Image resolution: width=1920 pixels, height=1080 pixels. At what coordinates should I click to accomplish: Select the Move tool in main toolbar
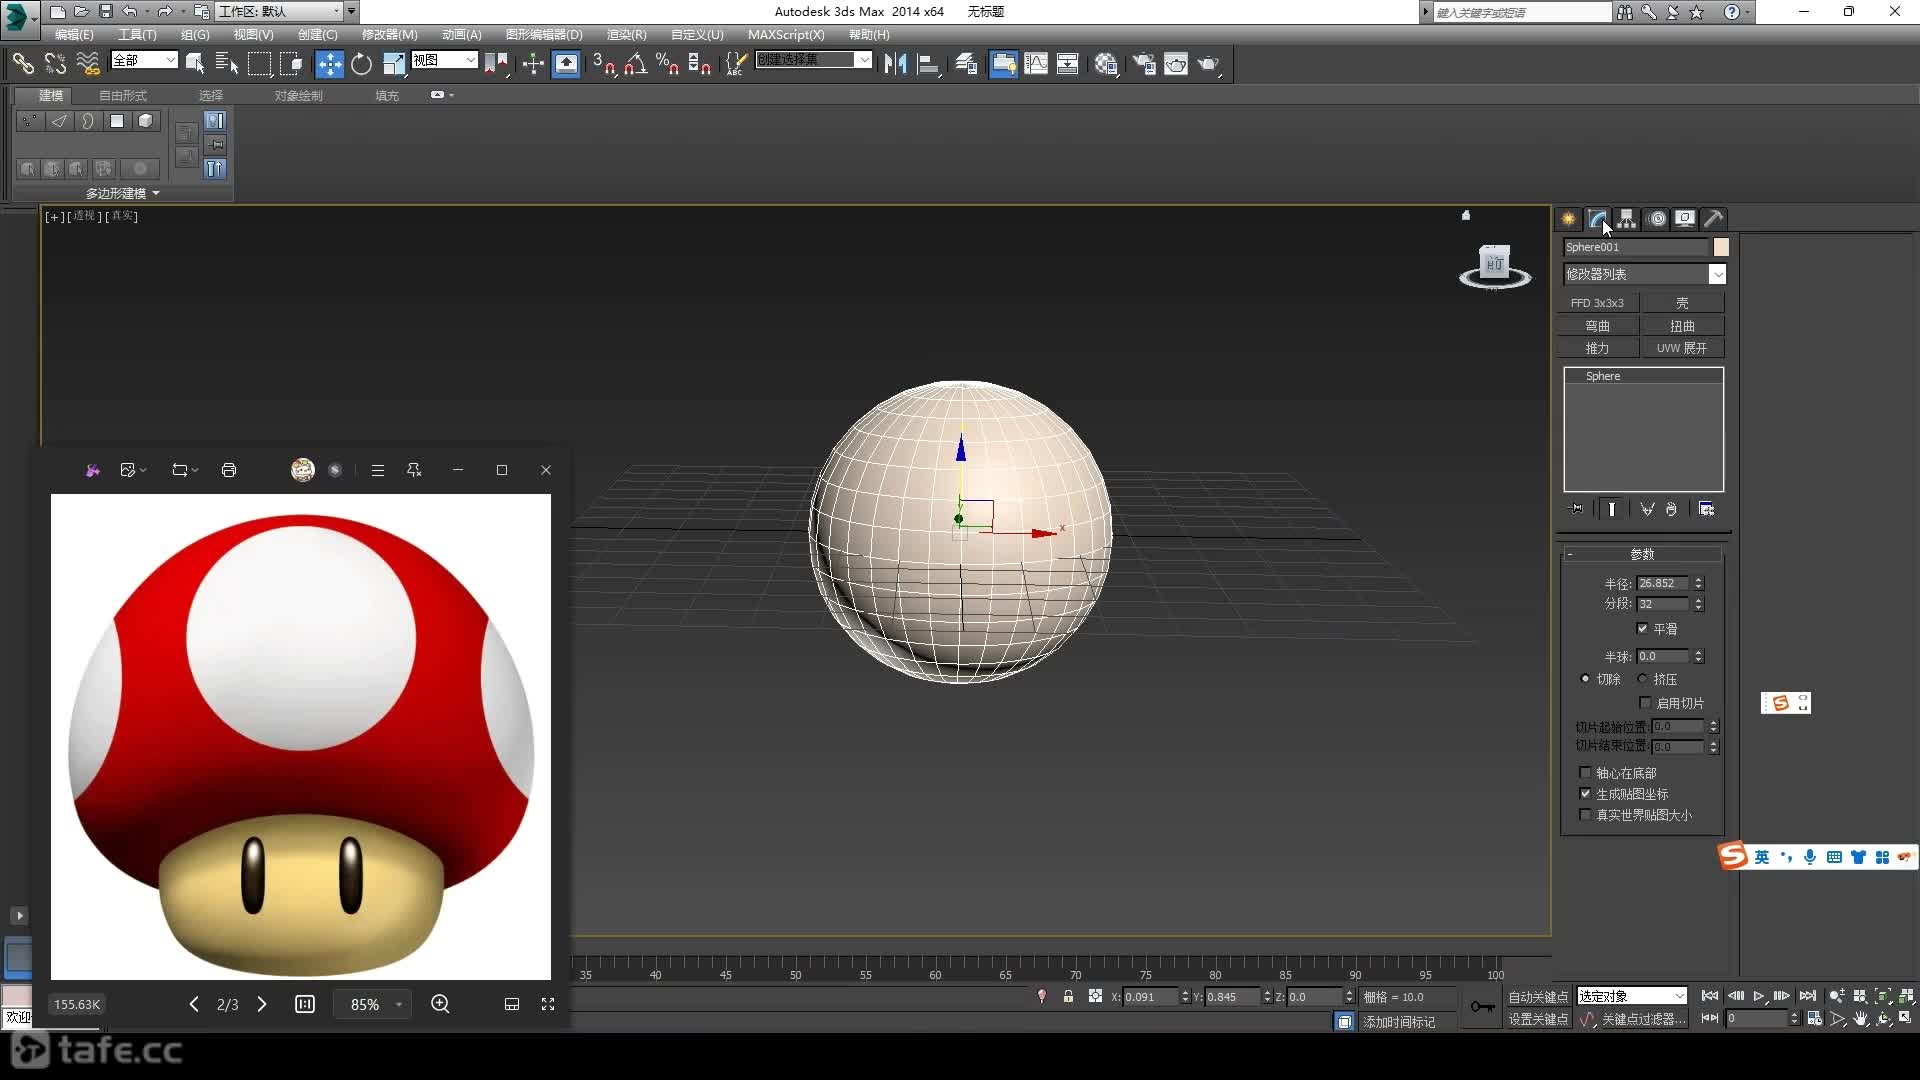(x=329, y=64)
